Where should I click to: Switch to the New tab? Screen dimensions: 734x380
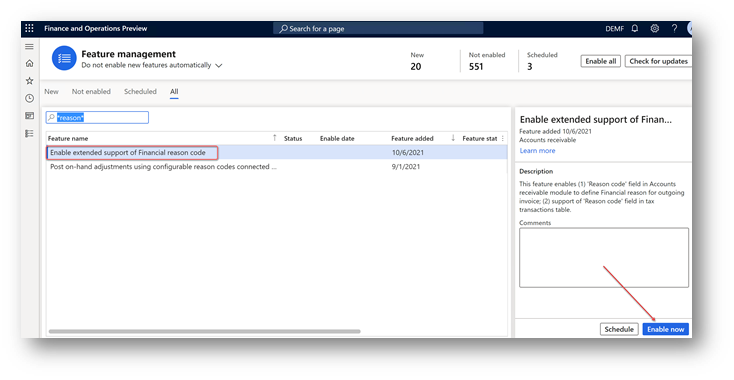[51, 92]
